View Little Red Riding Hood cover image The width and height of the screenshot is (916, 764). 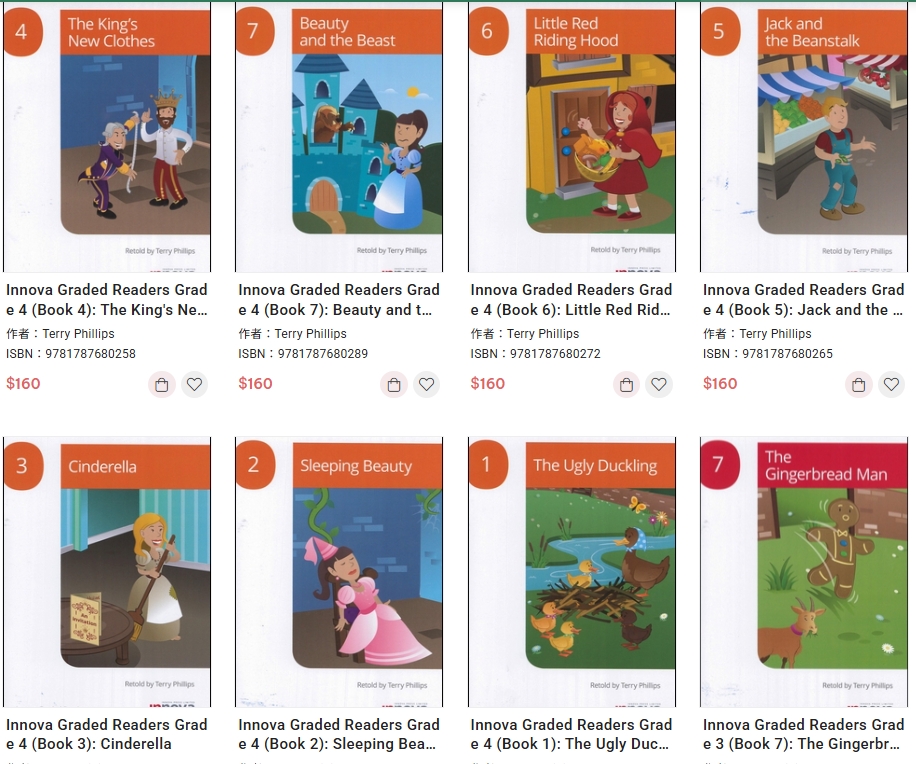571,137
